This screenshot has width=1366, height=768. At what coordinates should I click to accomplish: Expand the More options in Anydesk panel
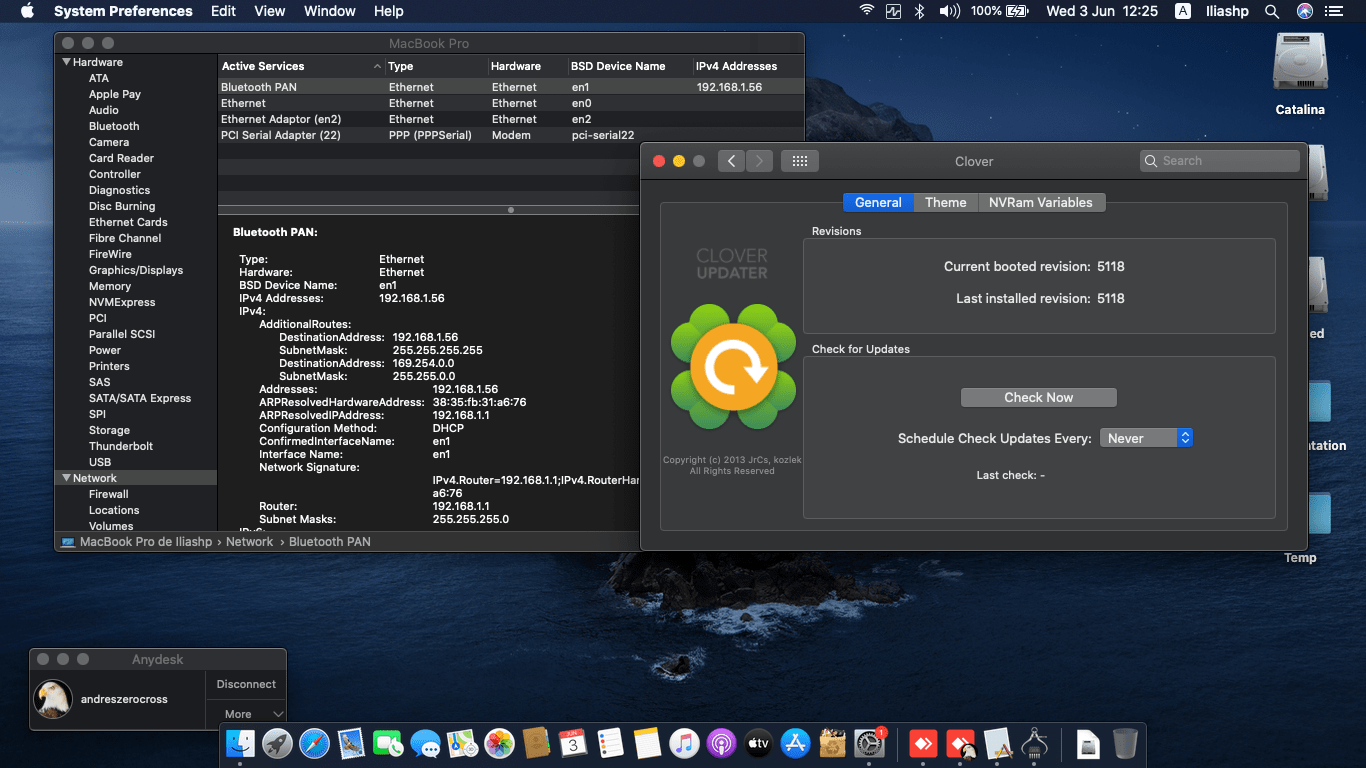pos(246,714)
